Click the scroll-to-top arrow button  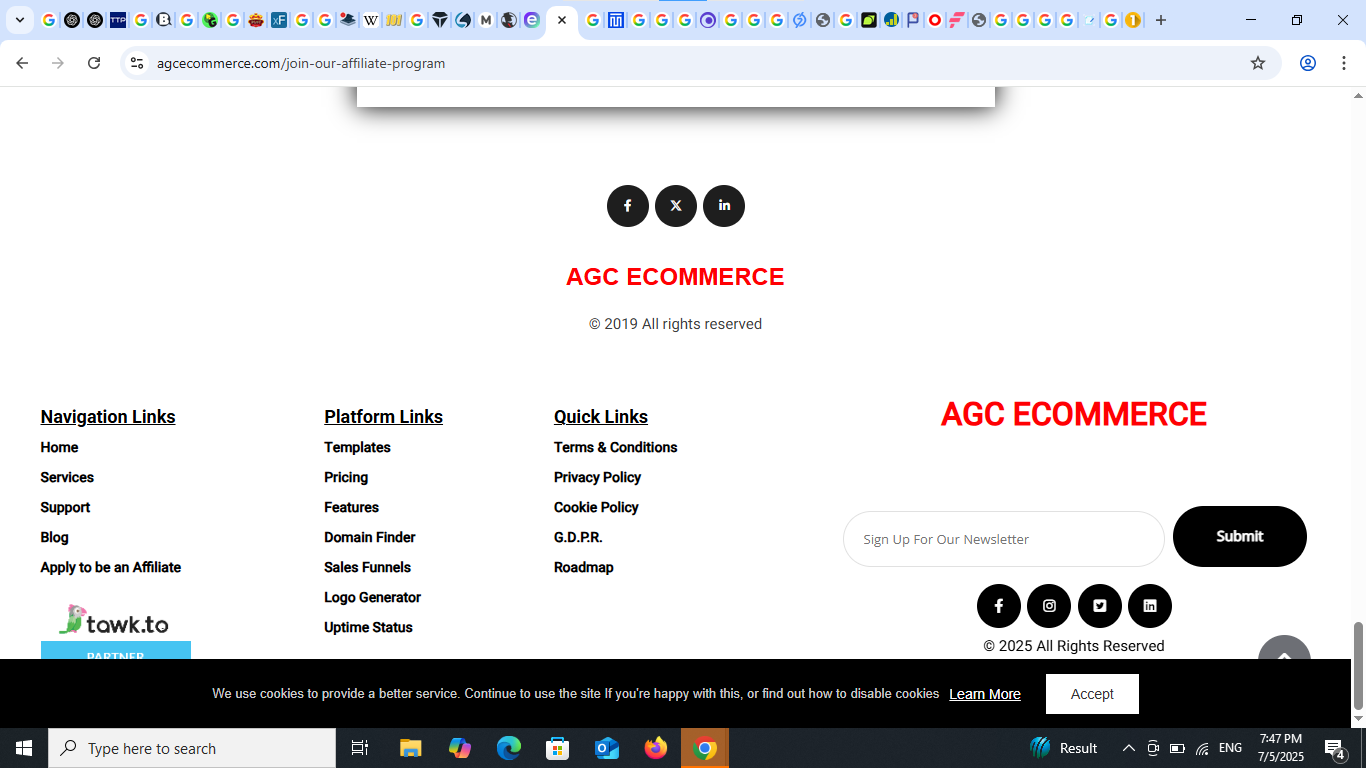coord(1284,648)
